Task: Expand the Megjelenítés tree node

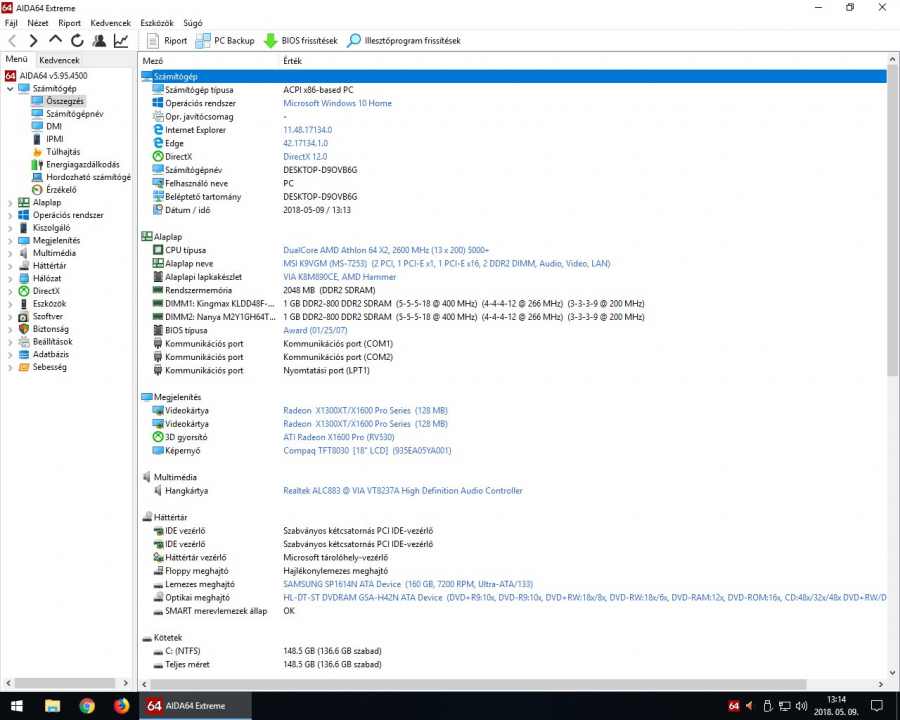Action: (10, 241)
